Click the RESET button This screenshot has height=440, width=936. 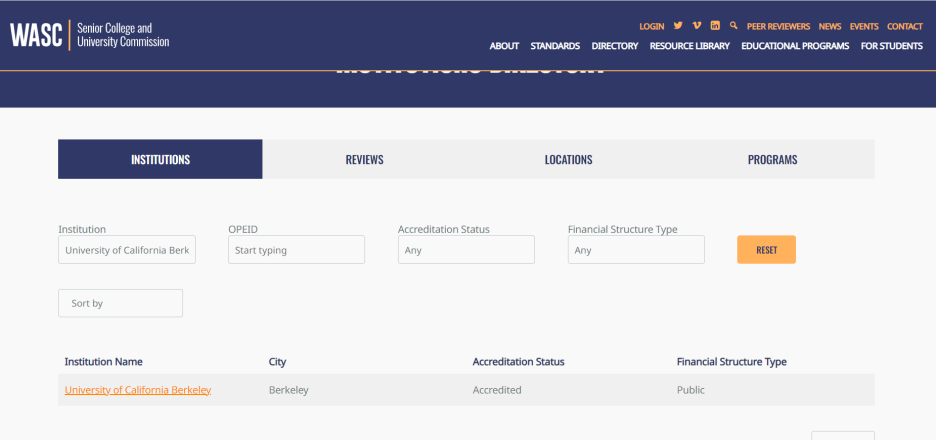point(766,250)
